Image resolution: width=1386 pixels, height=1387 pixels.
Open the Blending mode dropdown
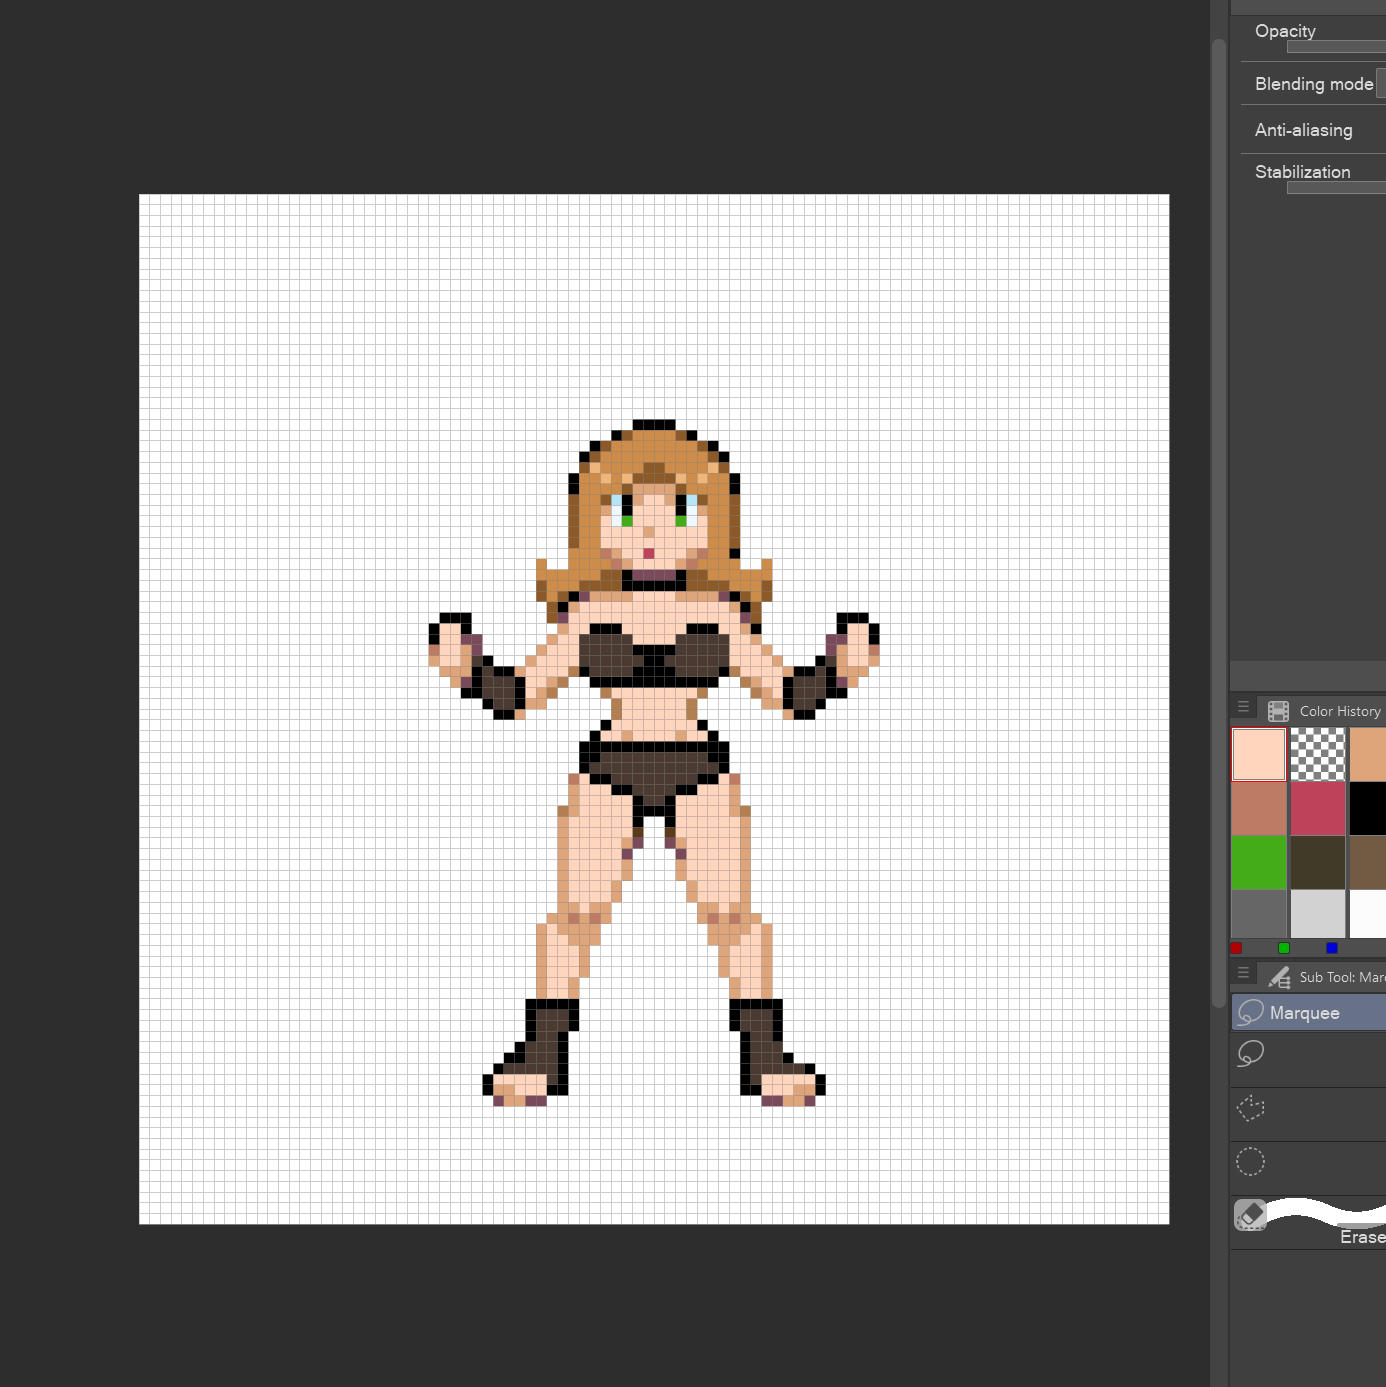click(x=1380, y=84)
